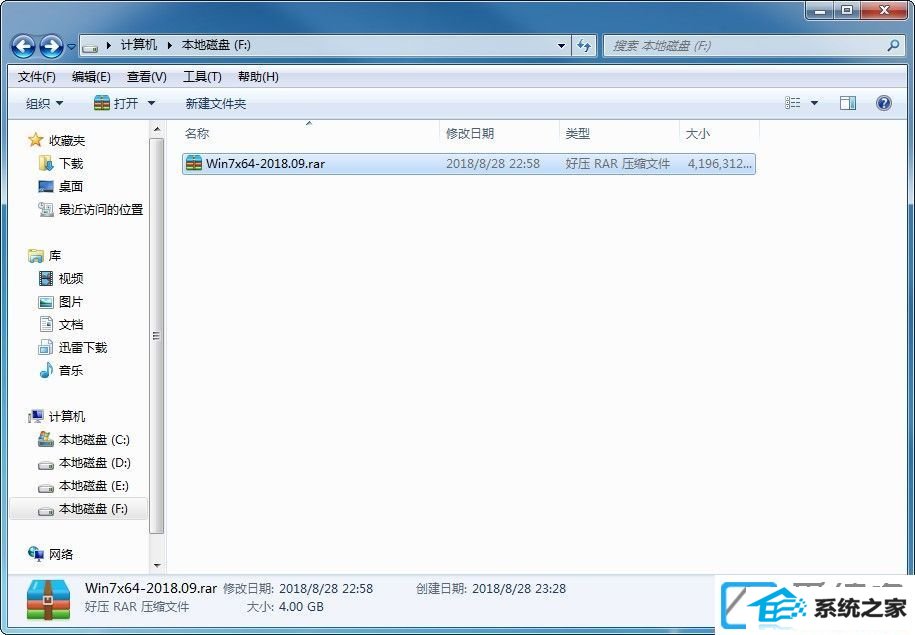Select 本地磁盘 (F:) in navigation pane

(78, 509)
